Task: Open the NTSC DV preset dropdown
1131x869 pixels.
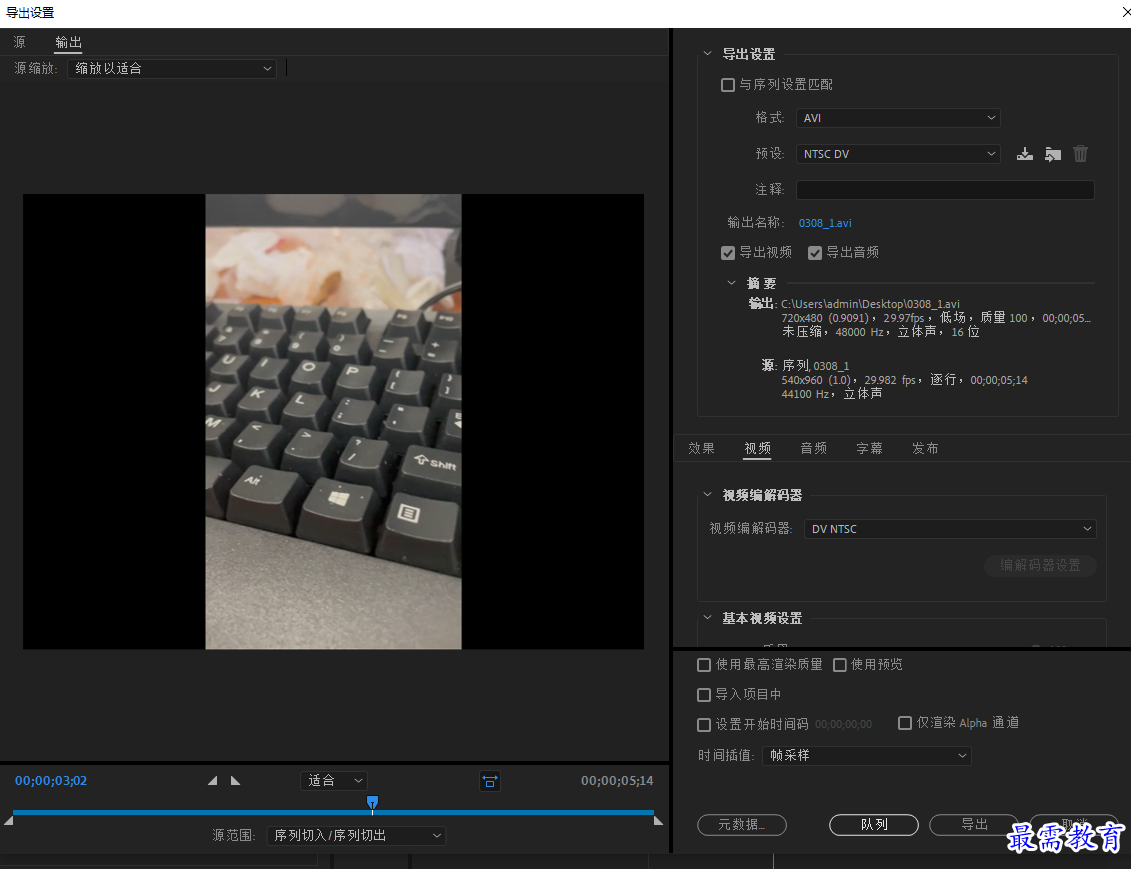Action: 898,154
